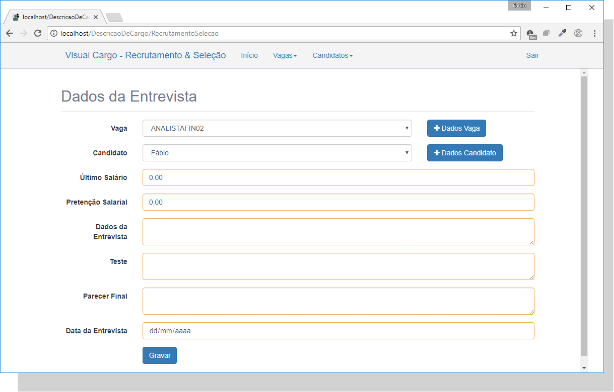Submit the form with Gravar button
The image size is (614, 392).
tap(160, 356)
